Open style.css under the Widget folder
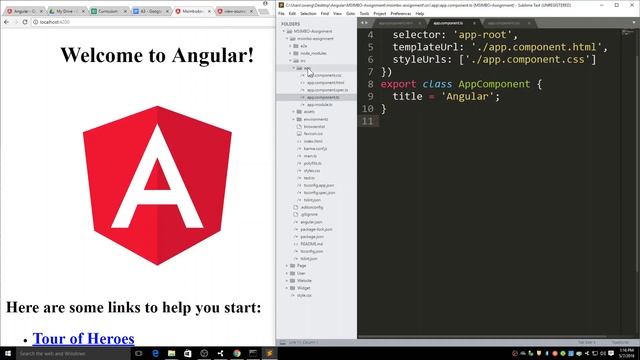 pos(304,295)
